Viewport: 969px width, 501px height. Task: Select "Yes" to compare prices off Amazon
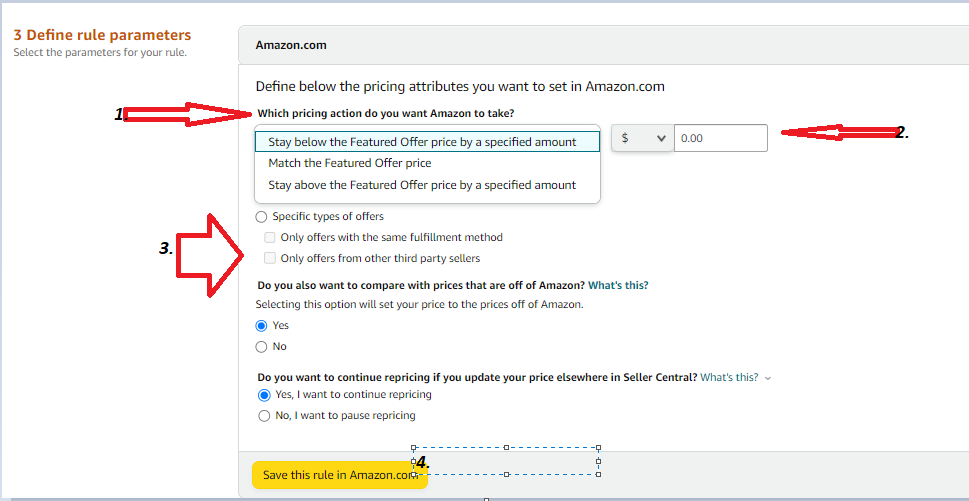[x=262, y=326]
